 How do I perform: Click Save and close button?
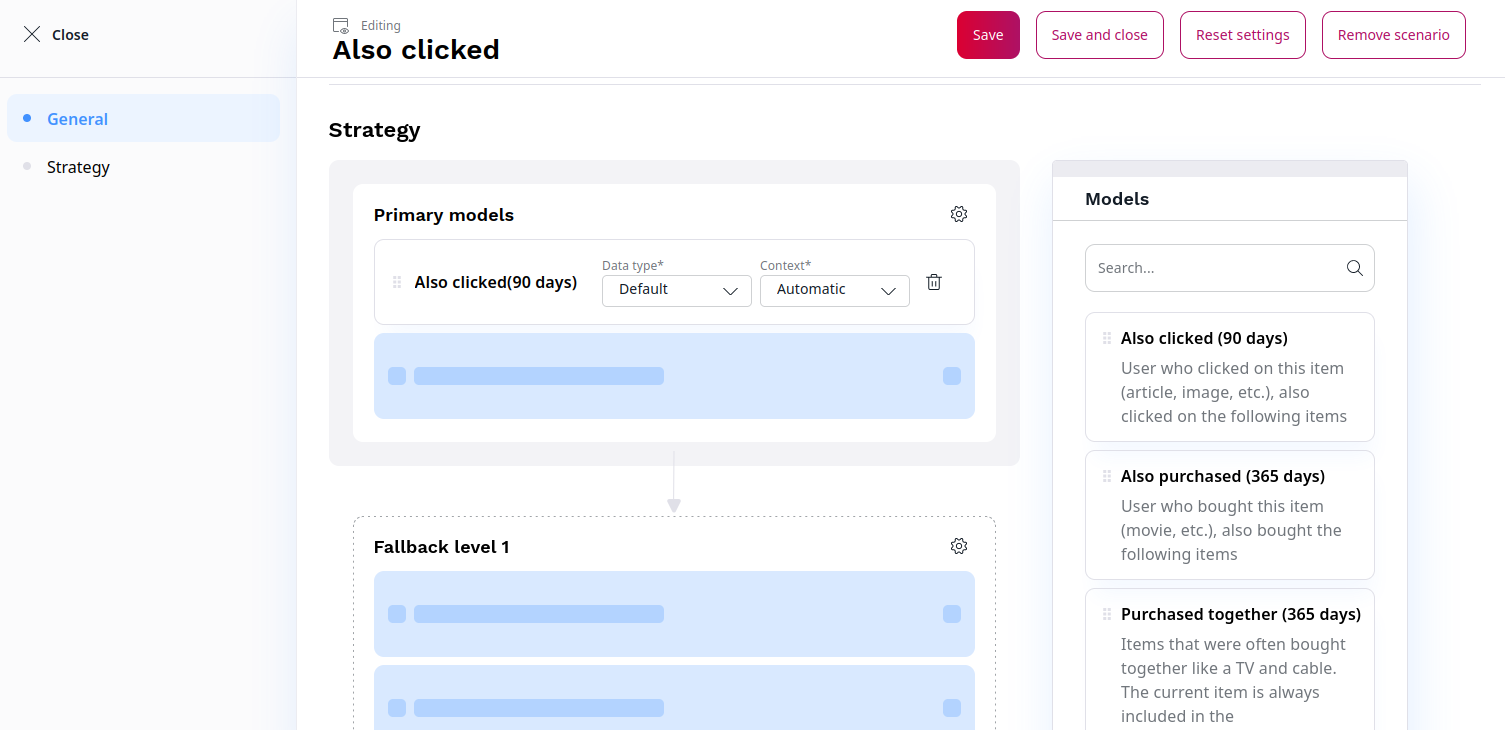click(1099, 35)
